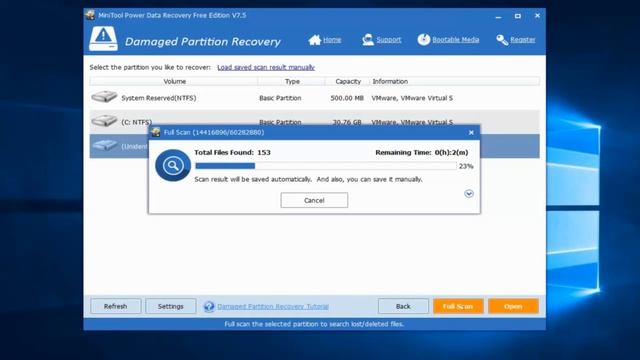The image size is (640, 360).
Task: Sort by the Type column header
Action: coord(292,81)
